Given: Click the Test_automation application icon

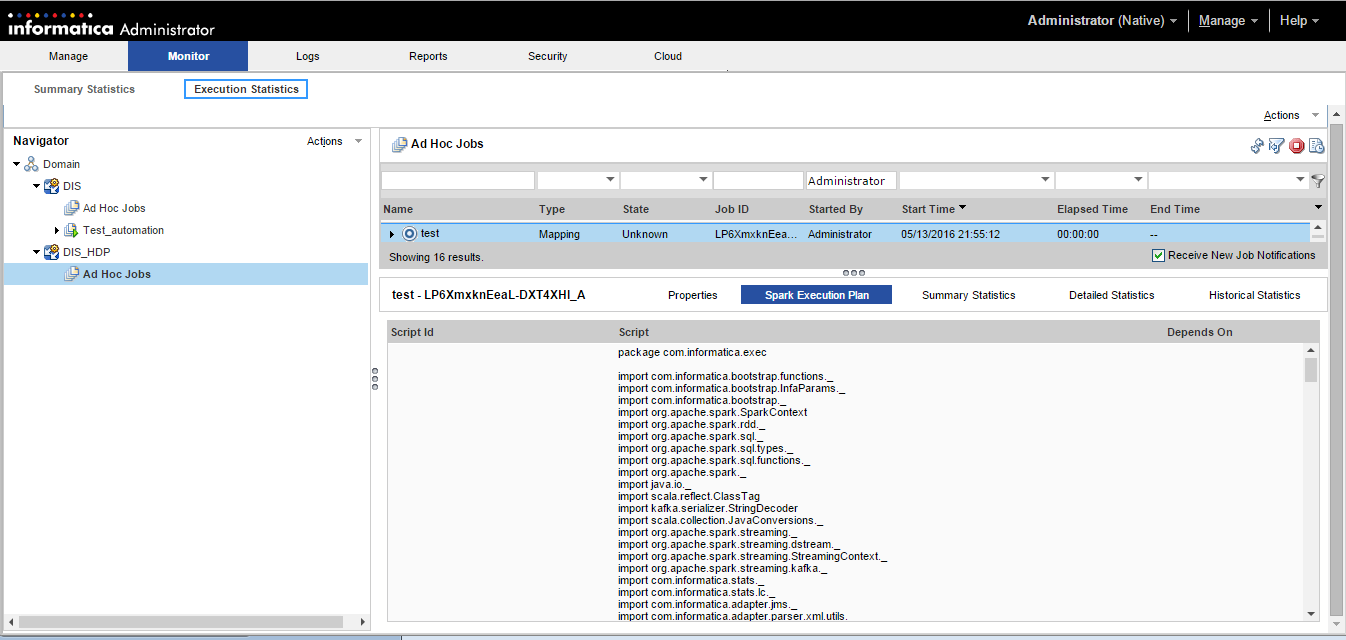Looking at the screenshot, I should 72,230.
